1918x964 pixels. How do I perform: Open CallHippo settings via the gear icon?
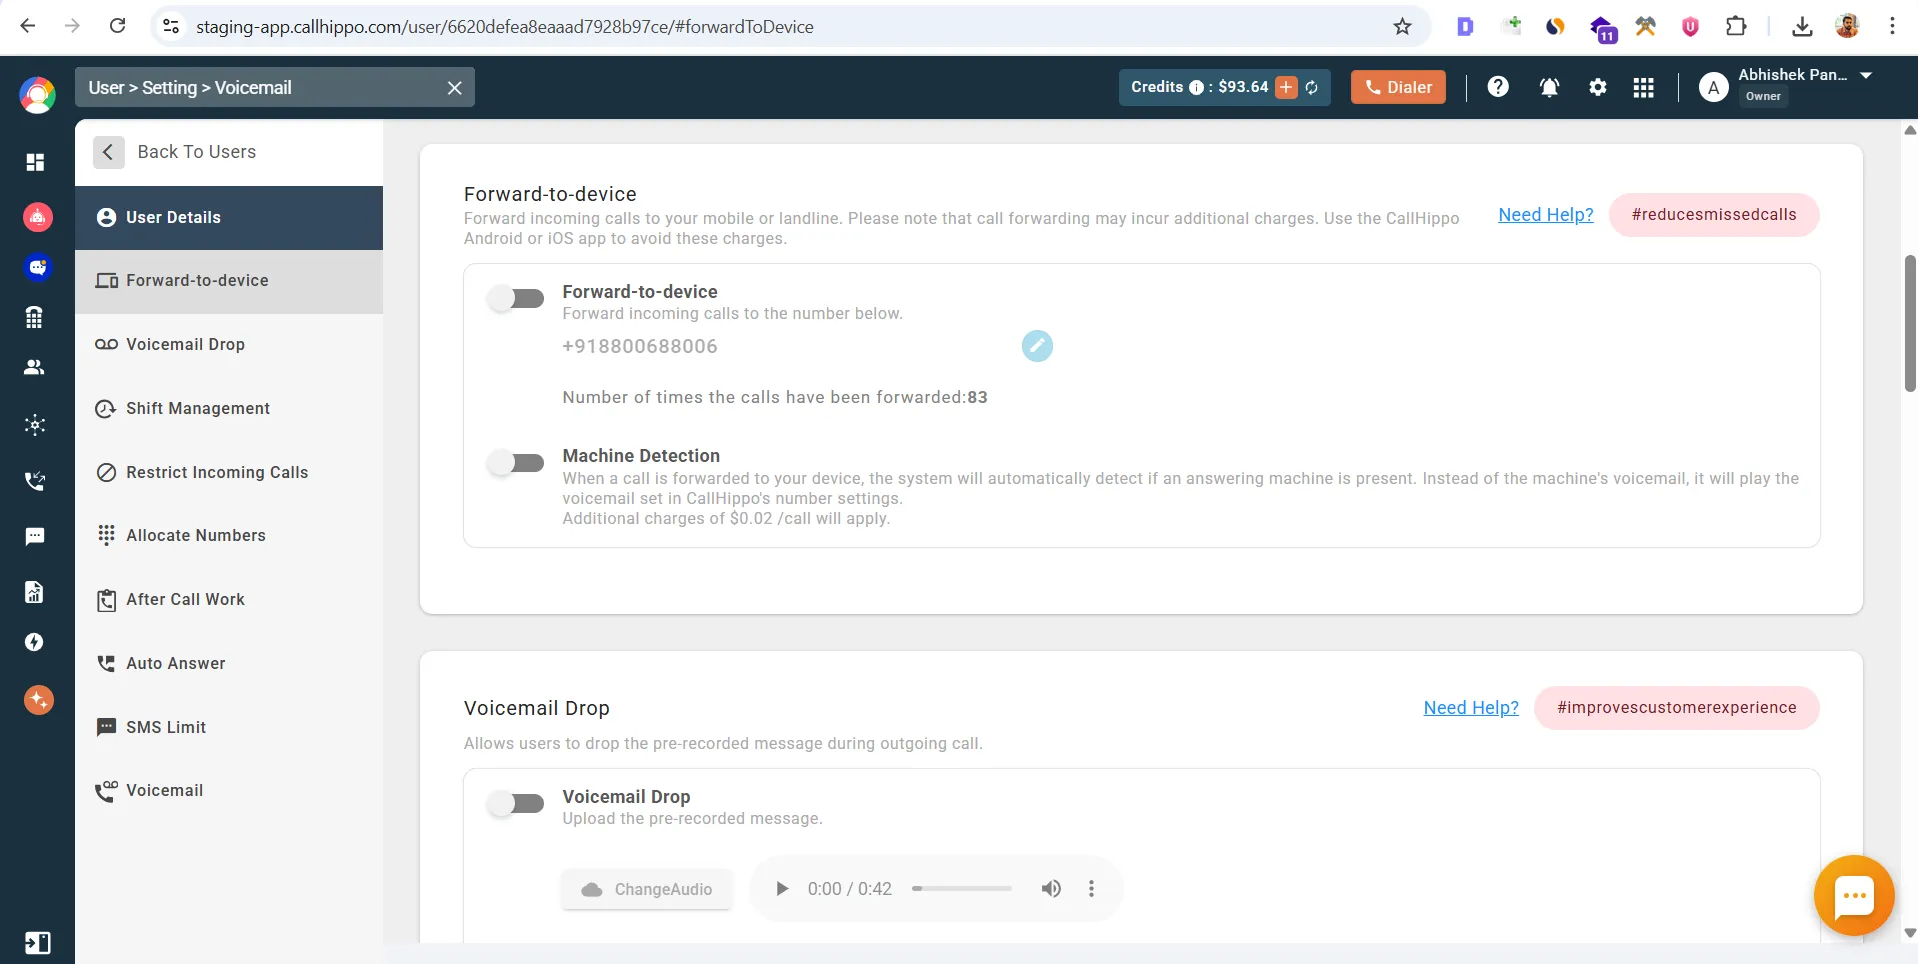coord(1597,88)
